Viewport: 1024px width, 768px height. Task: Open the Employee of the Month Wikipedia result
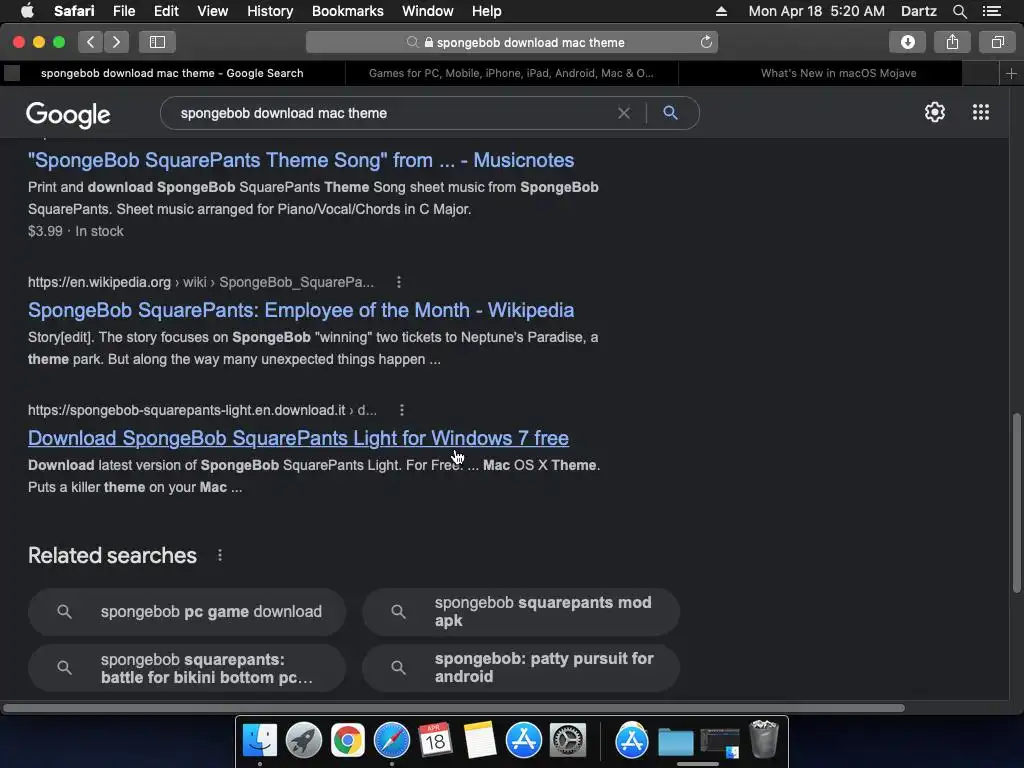pyautogui.click(x=301, y=310)
